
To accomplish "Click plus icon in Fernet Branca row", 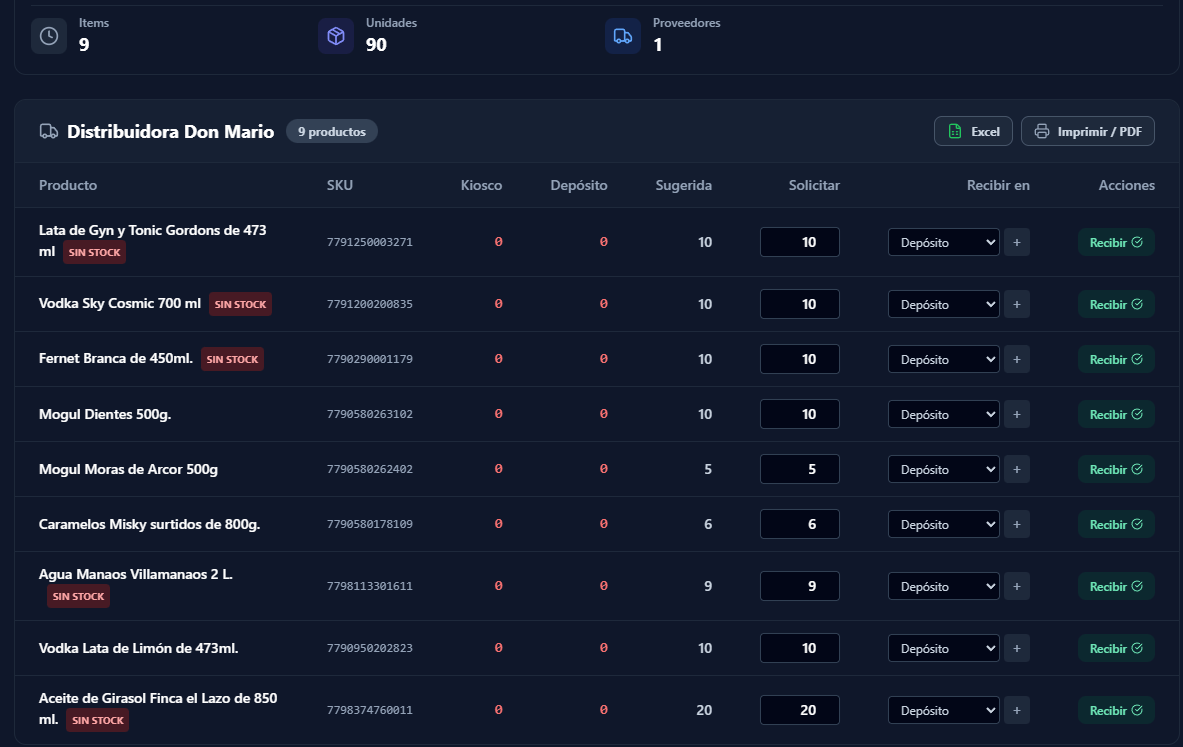I will (x=1016, y=359).
